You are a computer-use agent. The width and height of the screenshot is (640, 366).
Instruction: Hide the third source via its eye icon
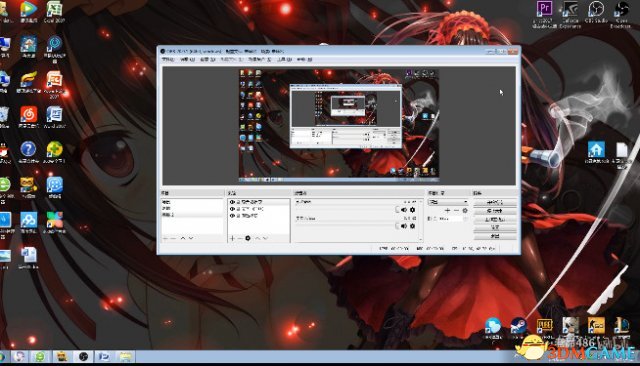[x=232, y=216]
